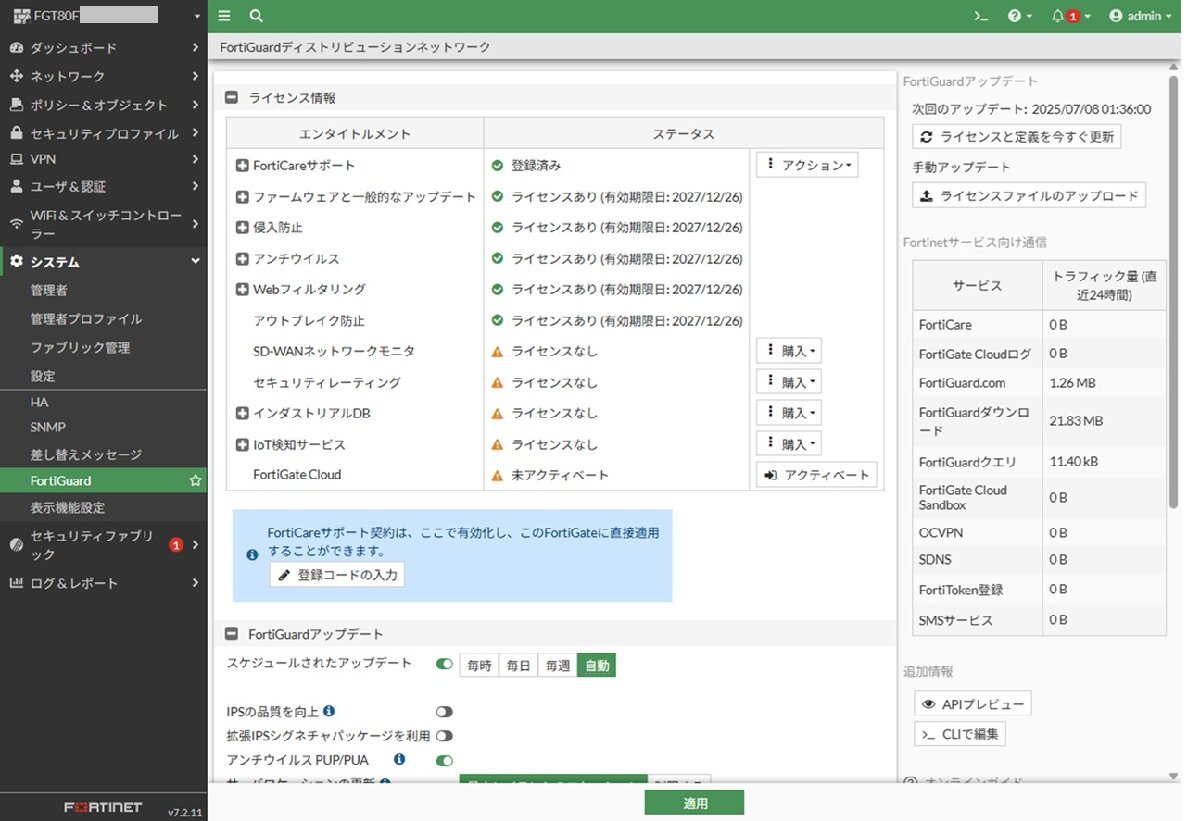This screenshot has width=1200, height=821.
Task: Toggle スケジュールされたアップデート switch
Action: (x=445, y=664)
